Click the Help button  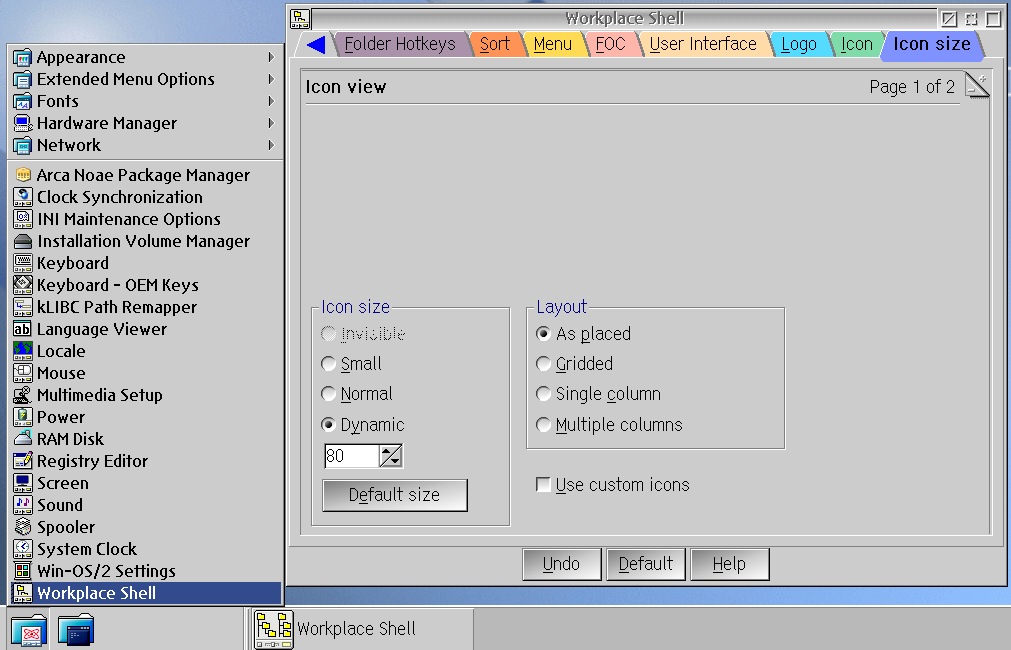pyautogui.click(x=729, y=564)
